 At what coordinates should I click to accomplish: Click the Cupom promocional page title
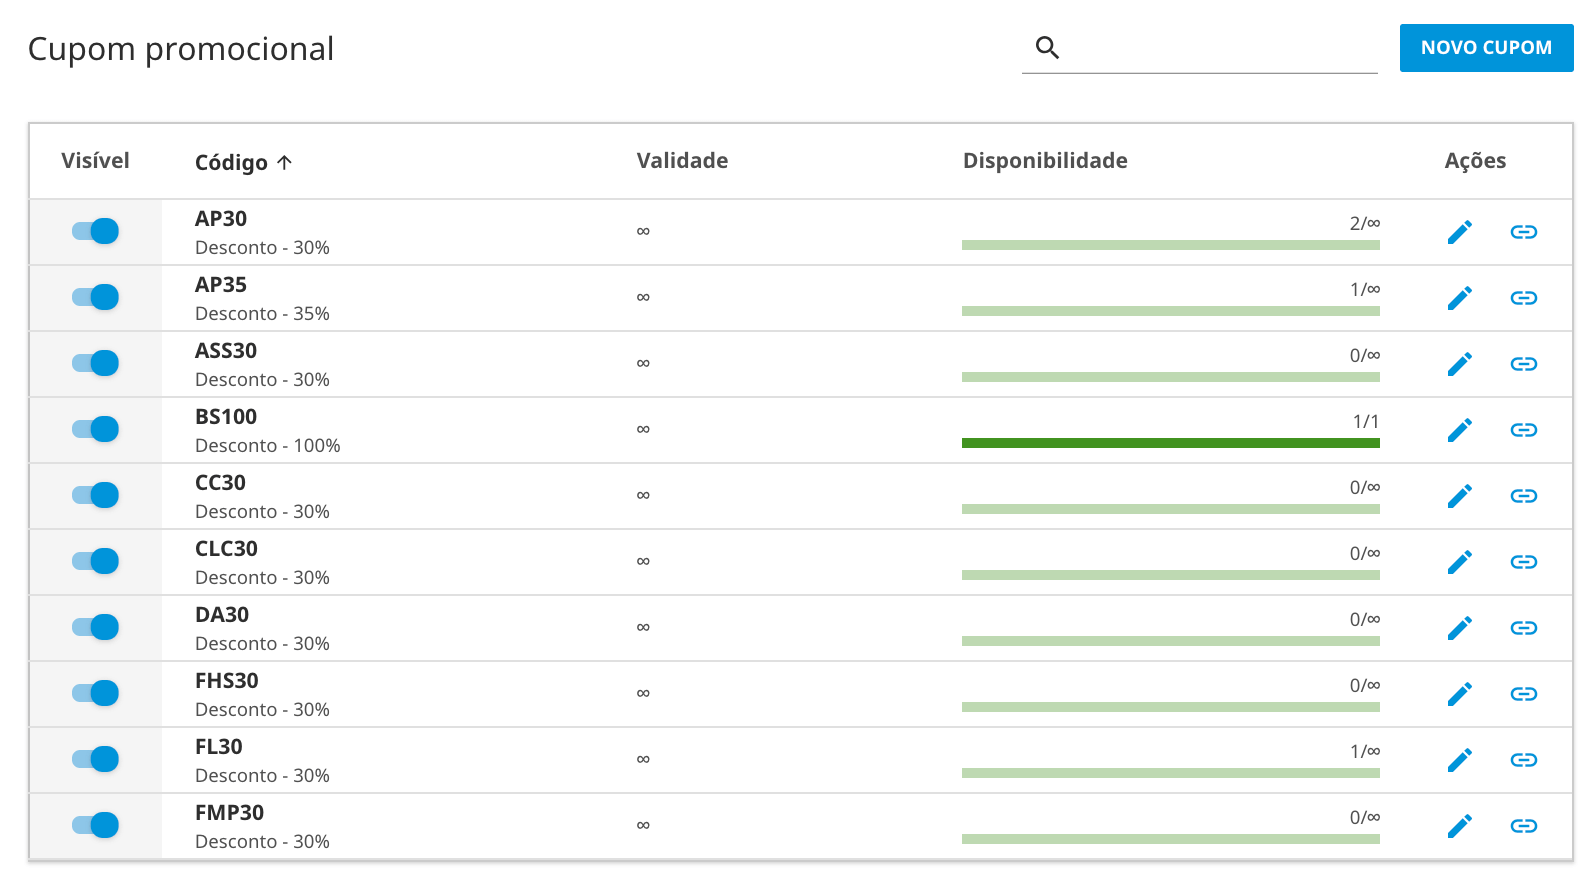tap(181, 49)
